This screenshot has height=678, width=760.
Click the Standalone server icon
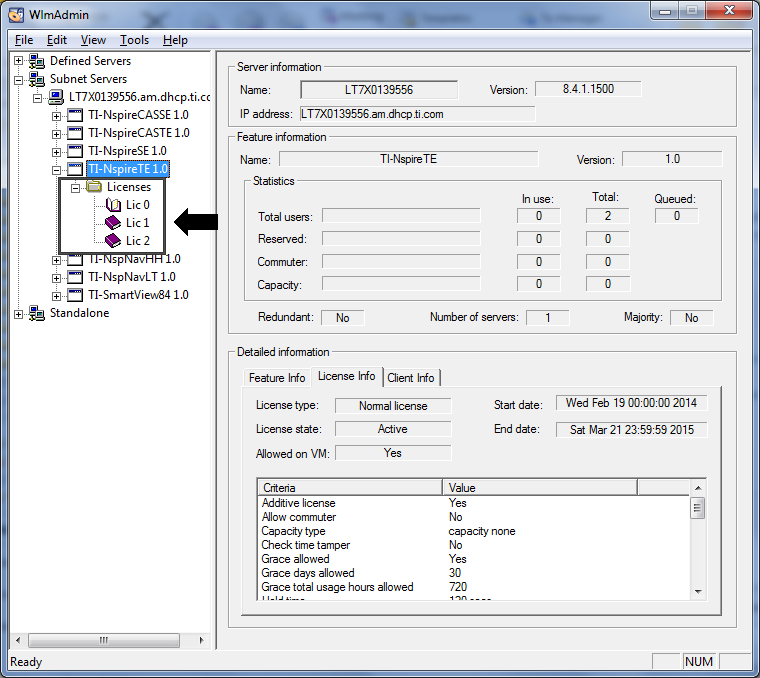click(x=37, y=313)
